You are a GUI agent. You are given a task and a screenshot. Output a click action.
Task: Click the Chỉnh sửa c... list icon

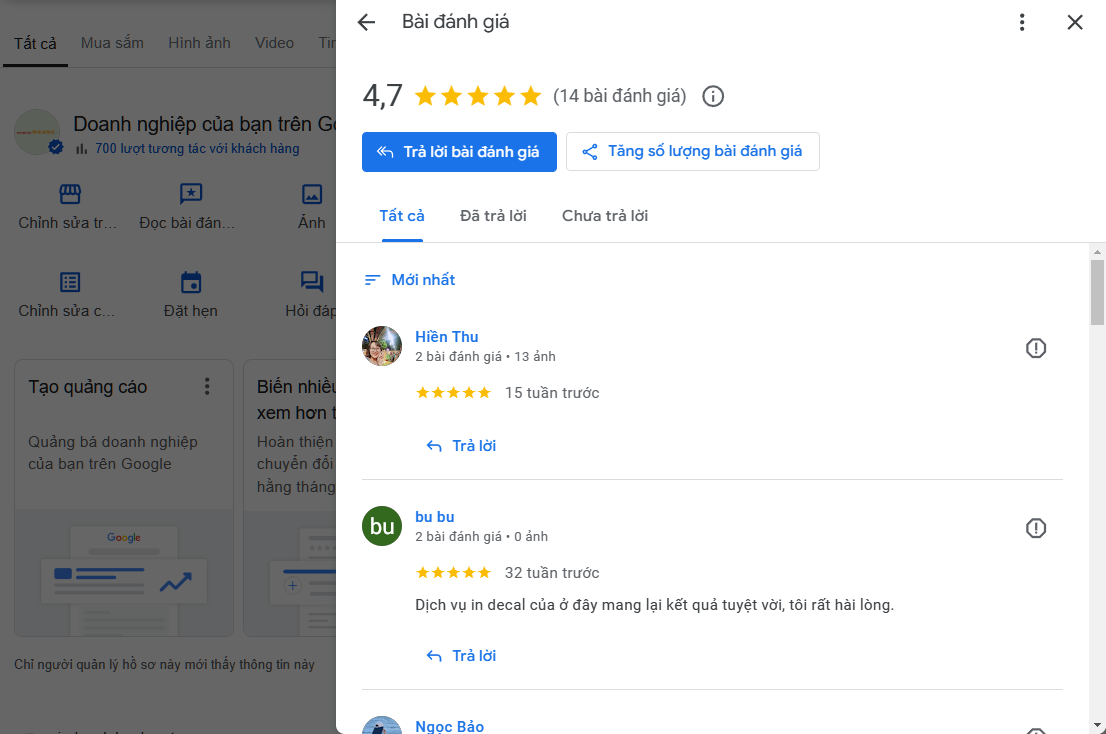click(x=70, y=282)
